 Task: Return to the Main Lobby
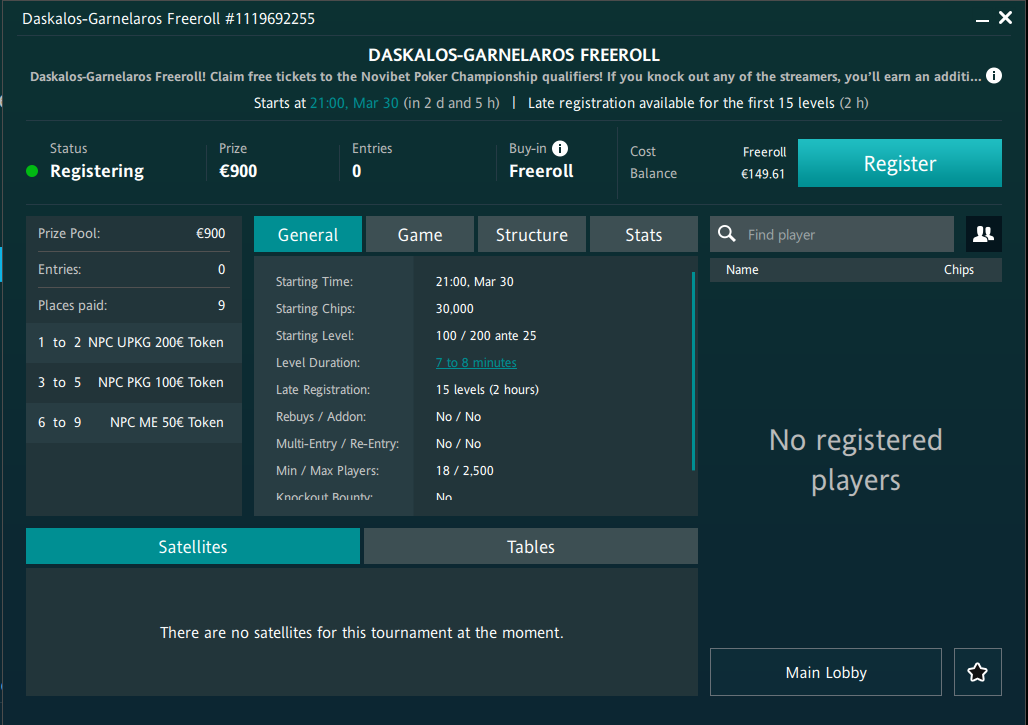825,672
